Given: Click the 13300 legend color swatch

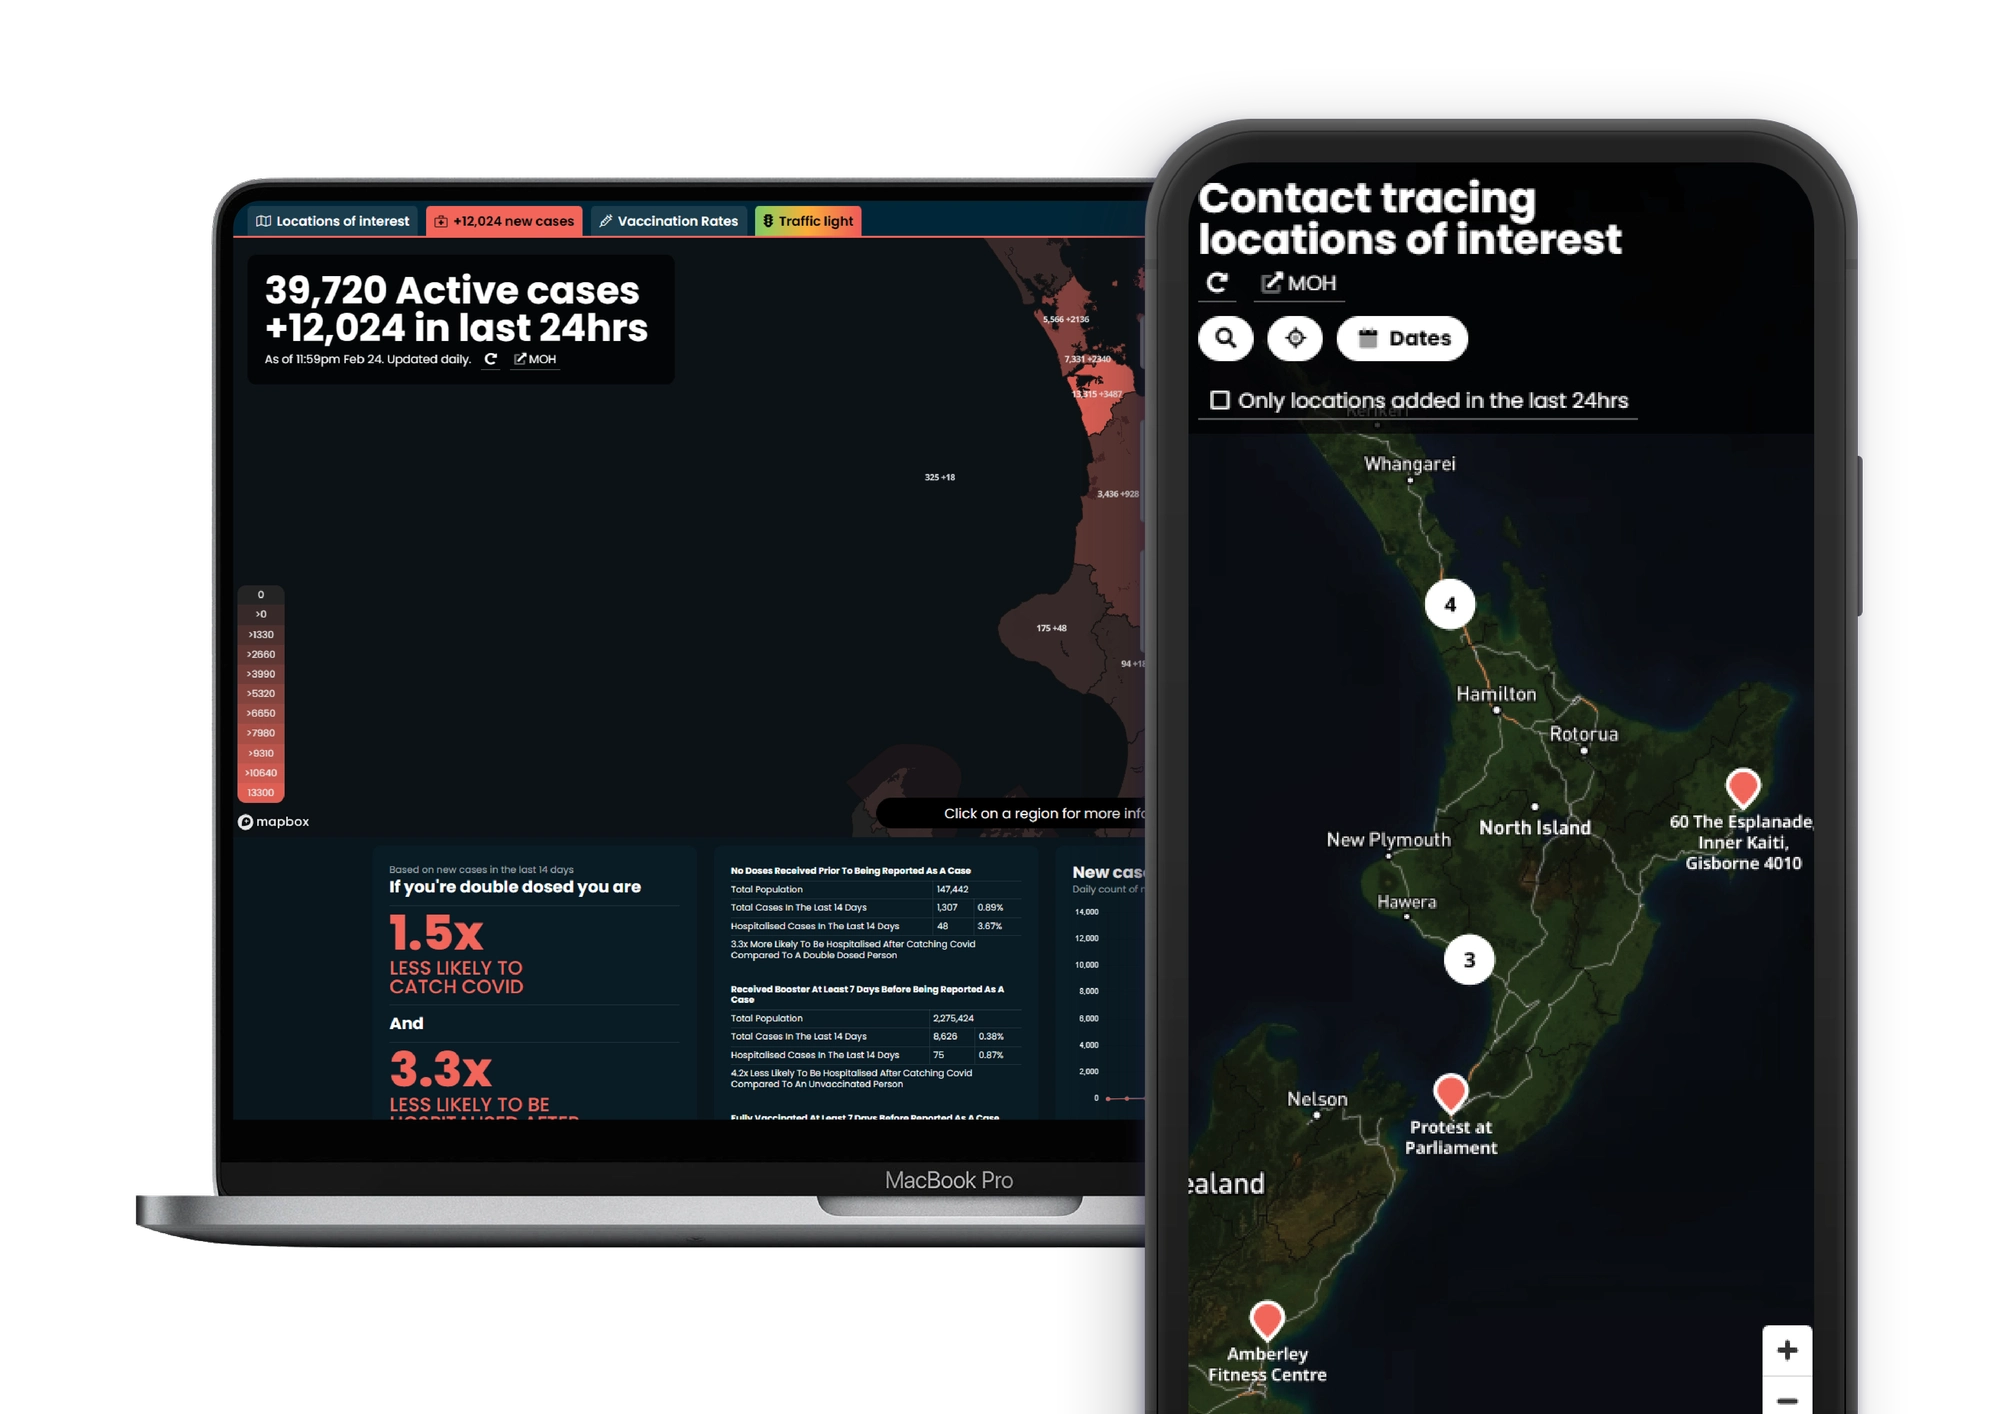Looking at the screenshot, I should pyautogui.click(x=261, y=792).
